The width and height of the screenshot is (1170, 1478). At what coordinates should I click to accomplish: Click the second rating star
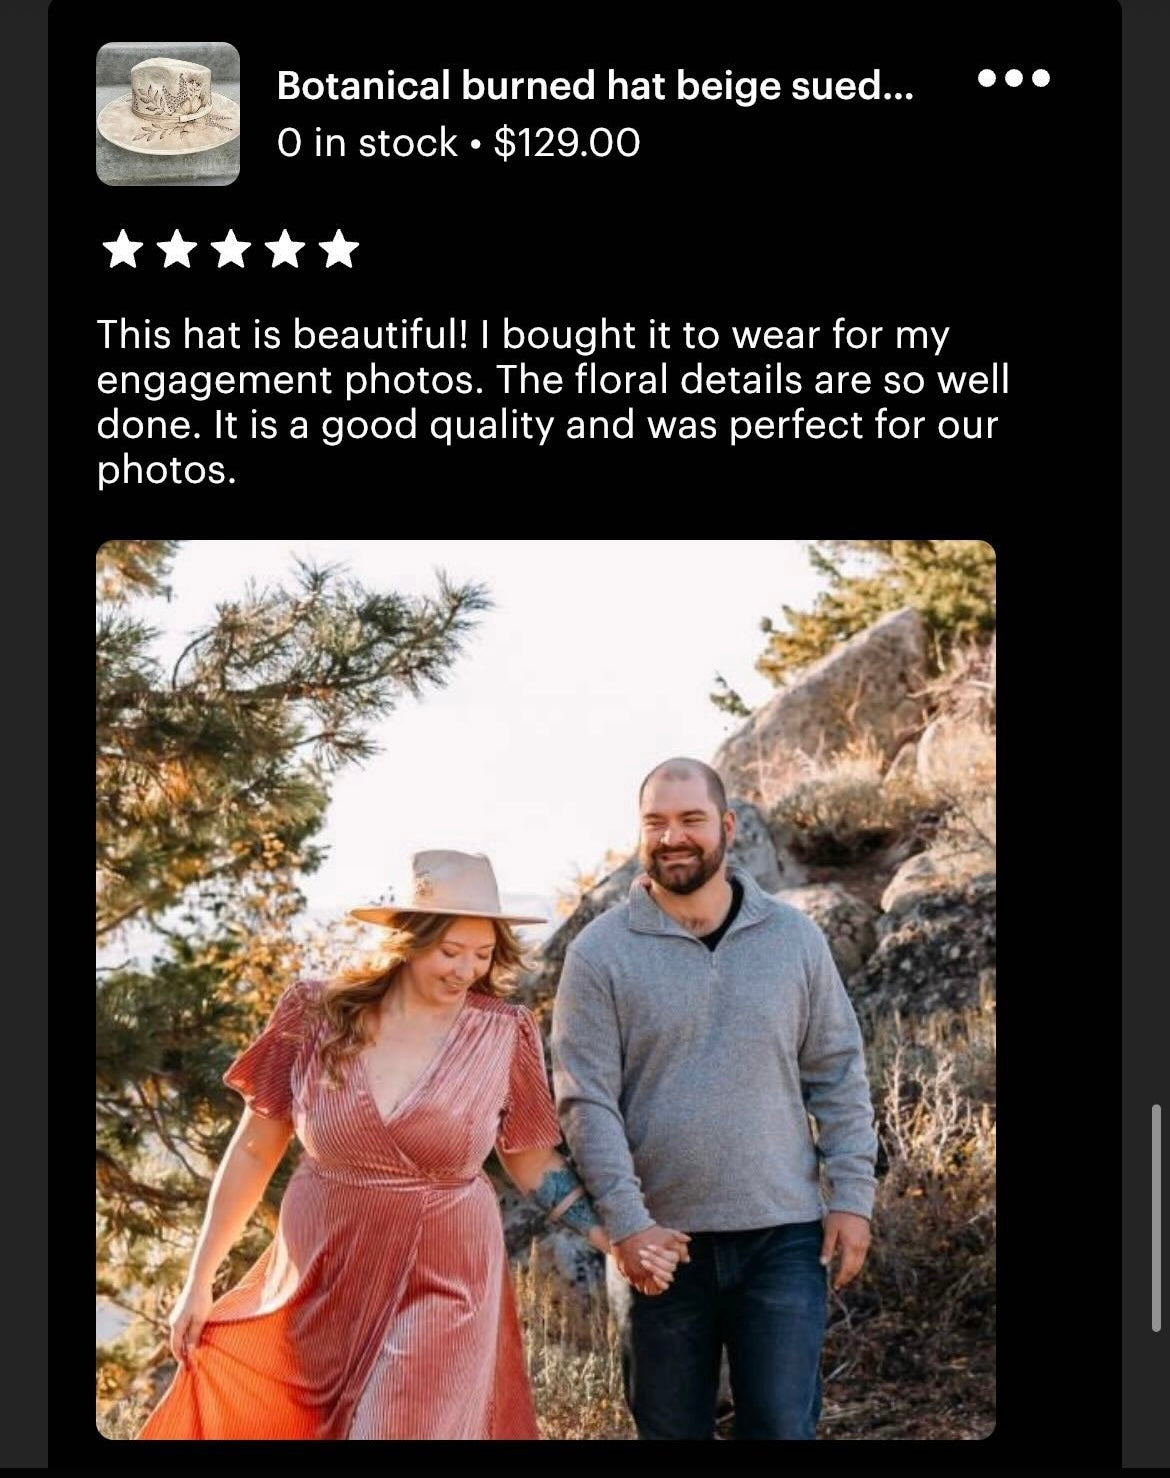point(177,249)
